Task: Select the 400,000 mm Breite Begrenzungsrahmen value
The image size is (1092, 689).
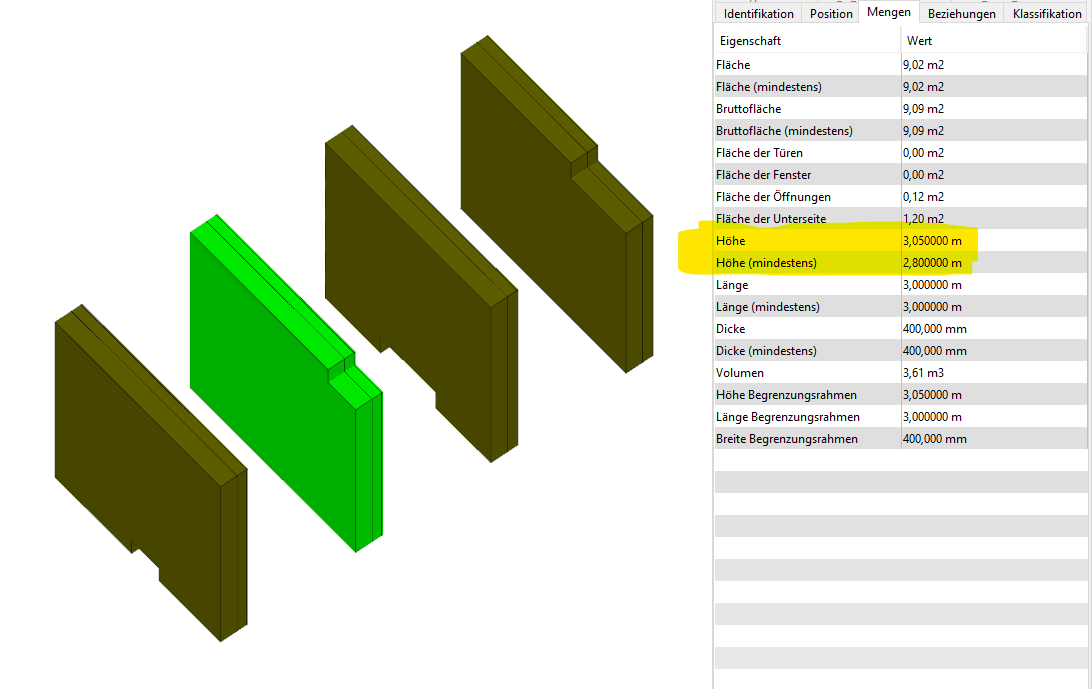Action: (935, 439)
